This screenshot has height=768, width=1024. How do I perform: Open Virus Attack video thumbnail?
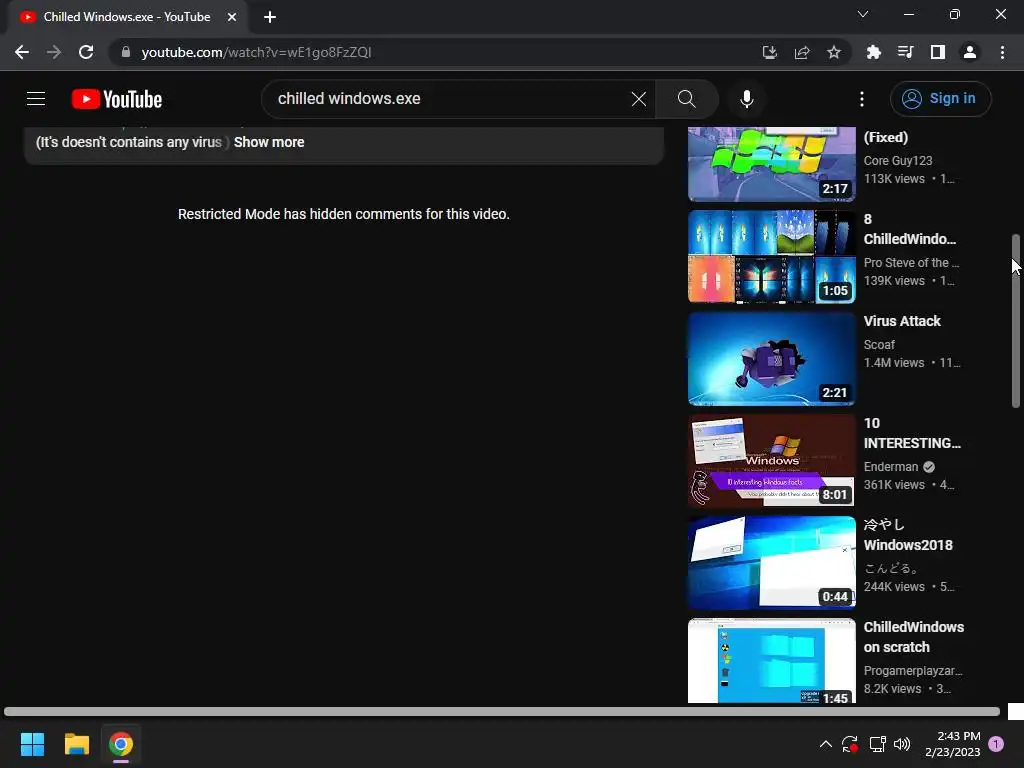point(771,359)
